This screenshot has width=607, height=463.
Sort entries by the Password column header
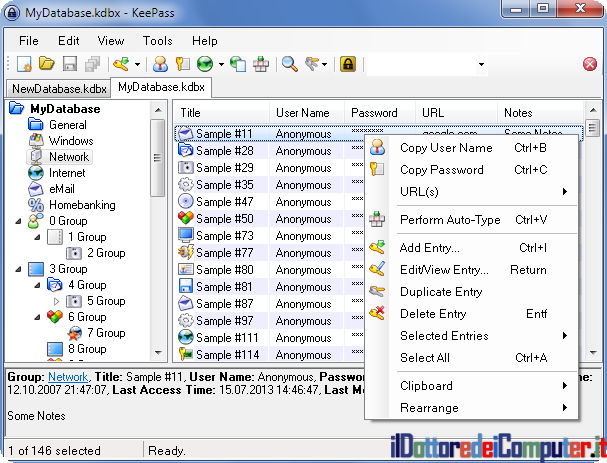coord(379,113)
